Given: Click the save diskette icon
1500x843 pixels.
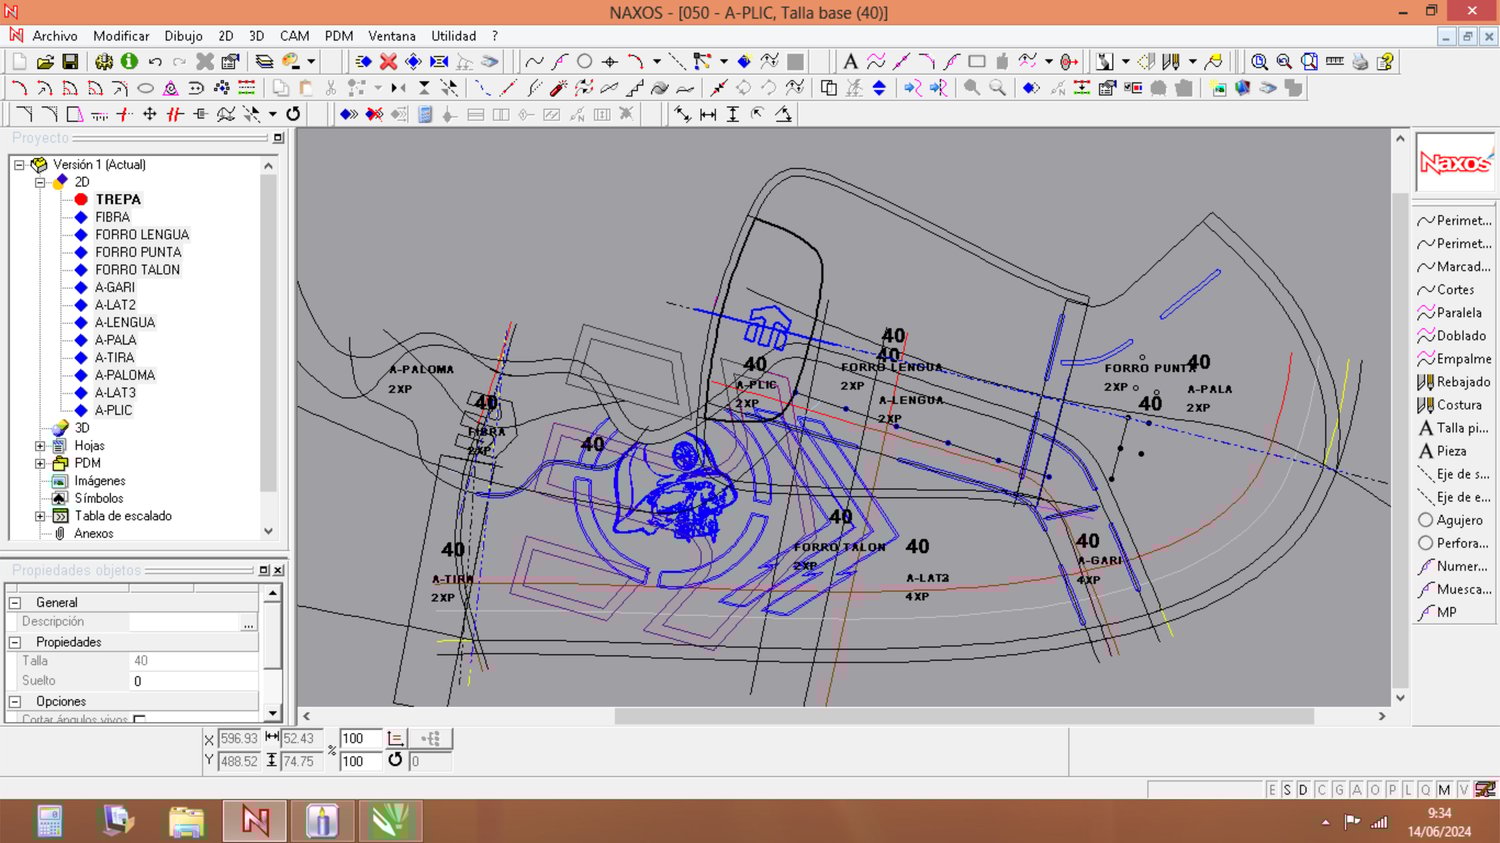Looking at the screenshot, I should pyautogui.click(x=70, y=62).
